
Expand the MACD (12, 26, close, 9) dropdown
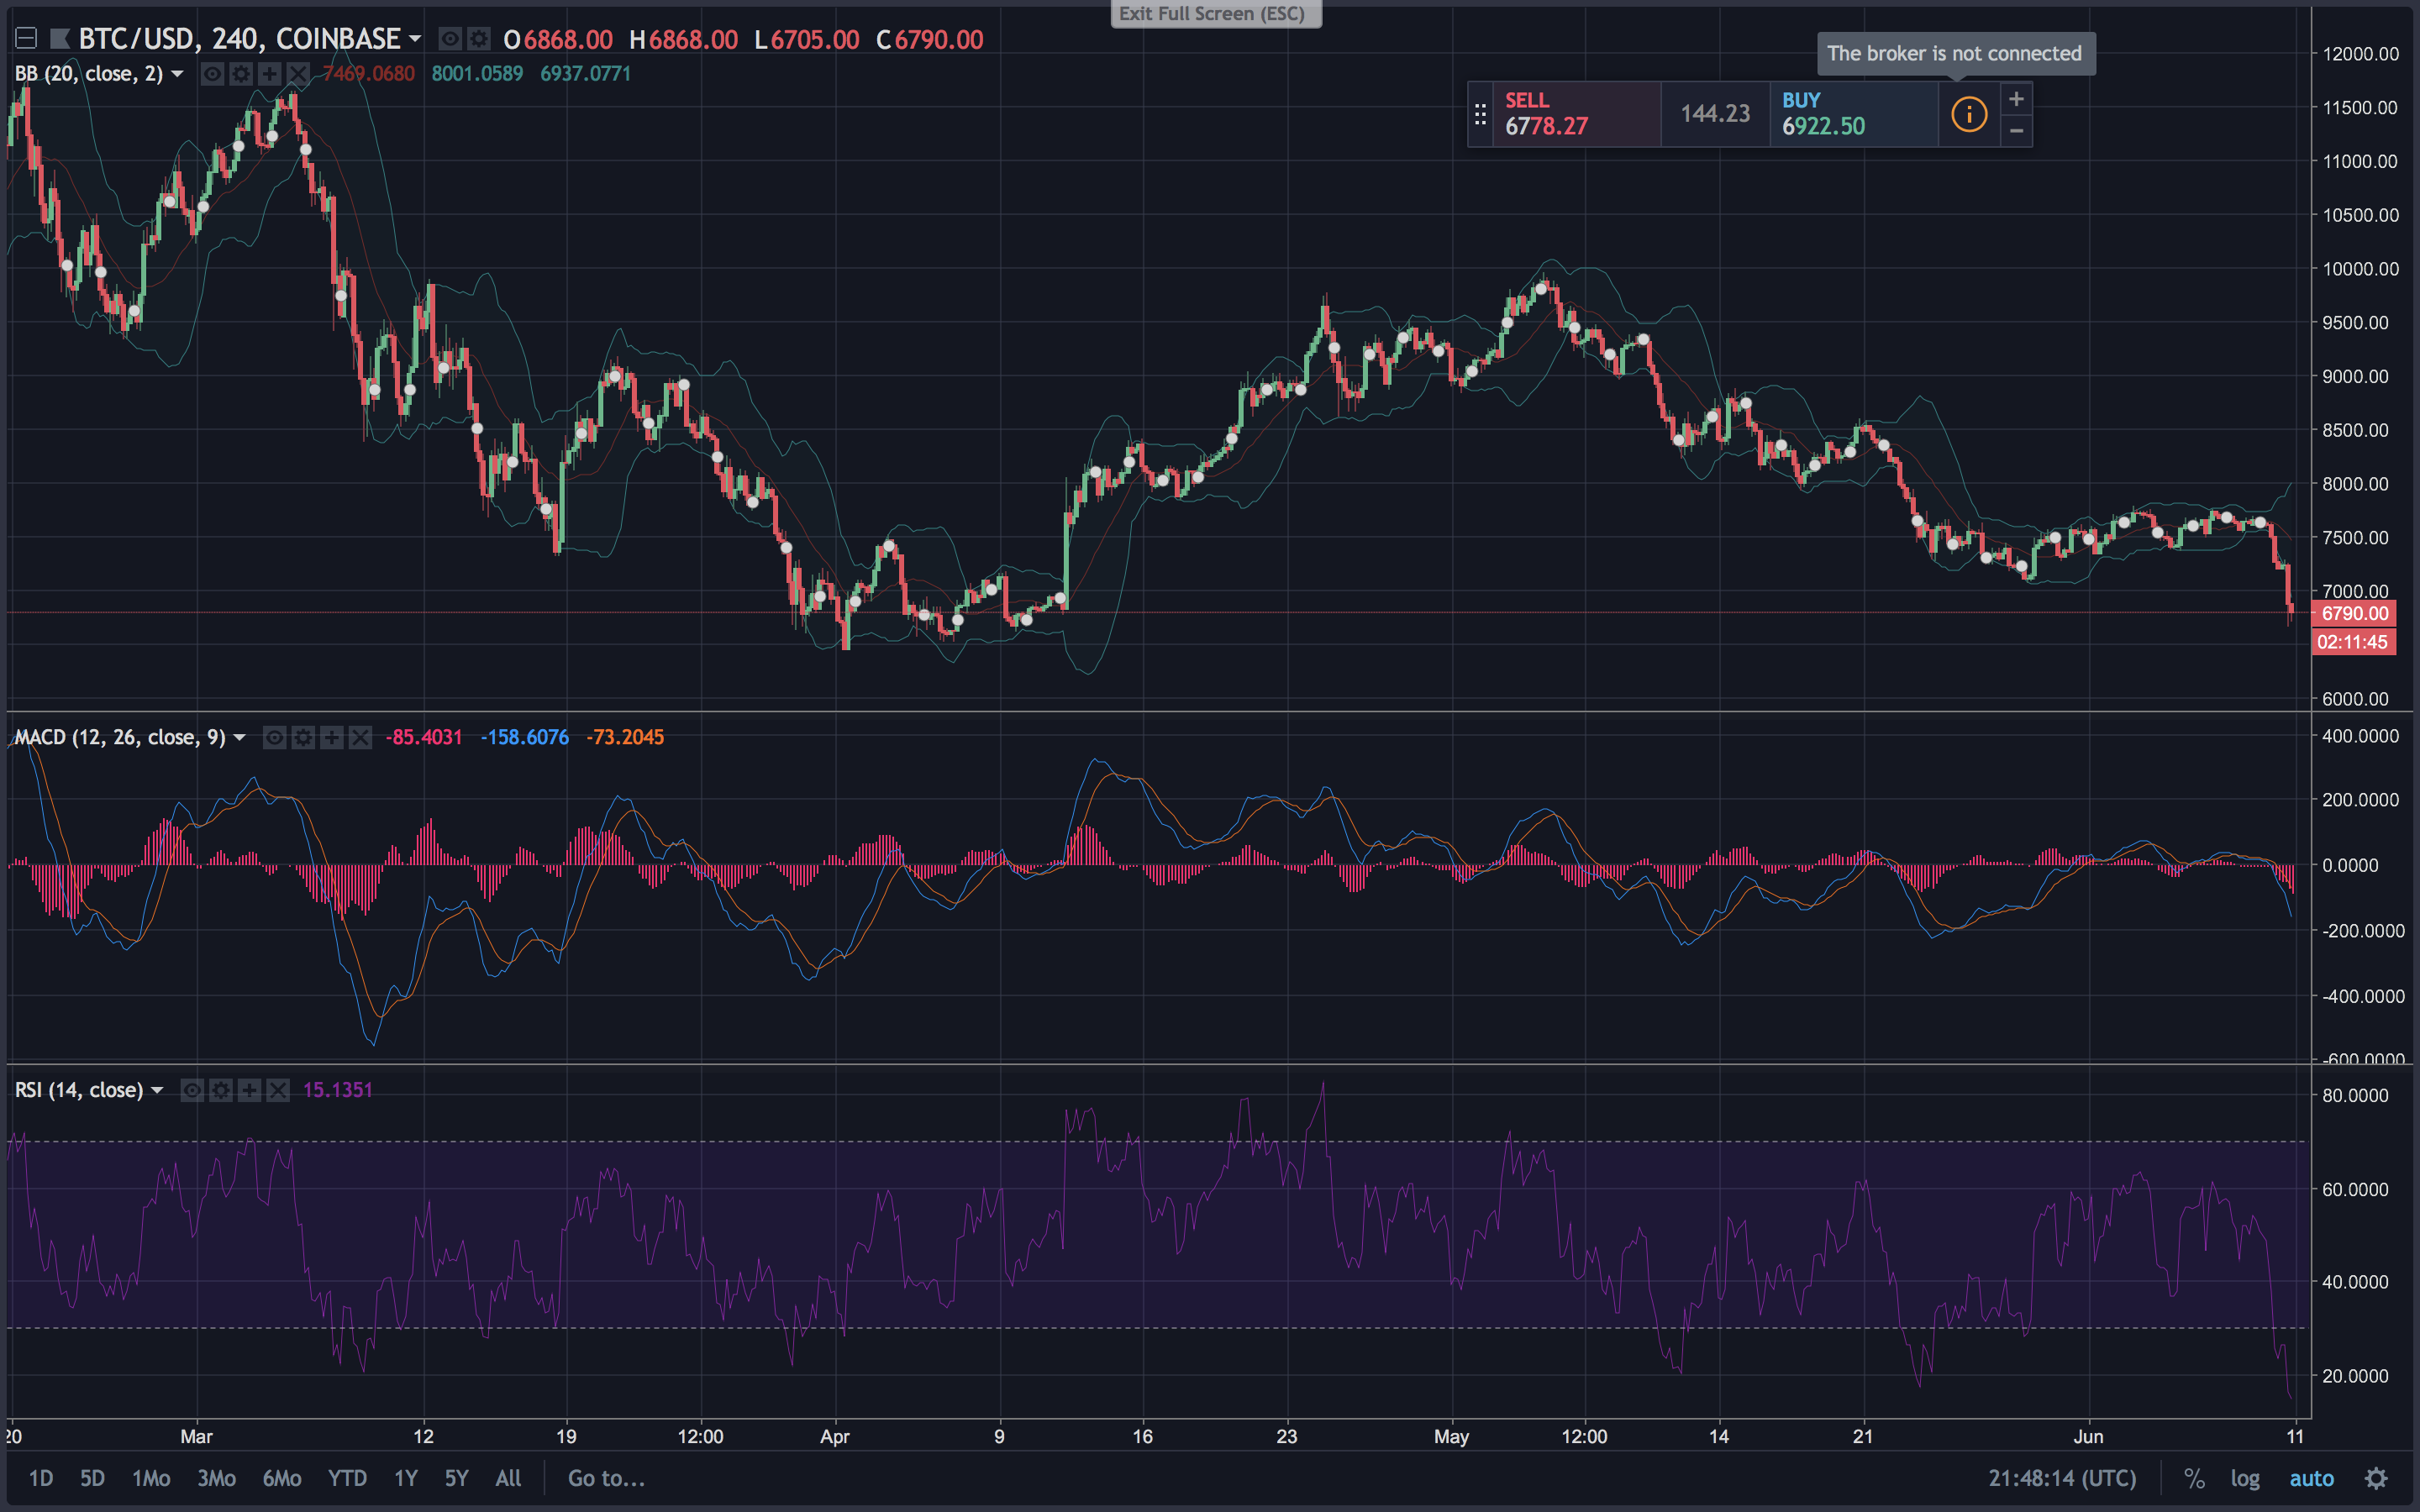pos(239,737)
